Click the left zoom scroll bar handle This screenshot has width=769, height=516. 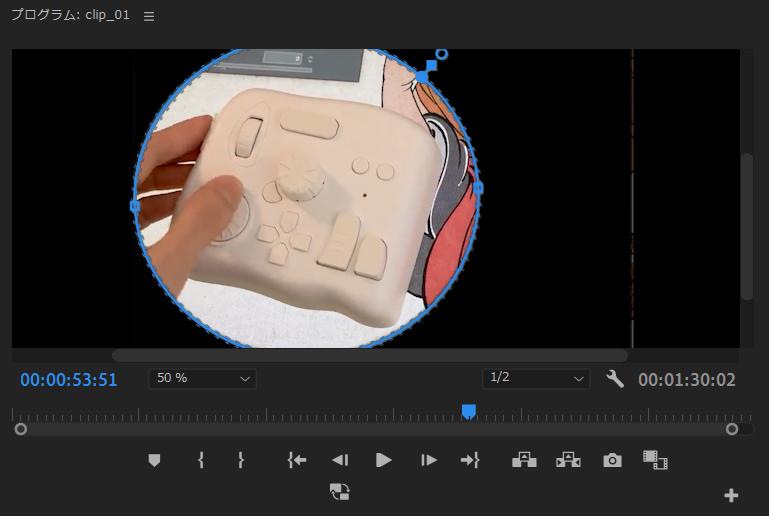click(21, 429)
